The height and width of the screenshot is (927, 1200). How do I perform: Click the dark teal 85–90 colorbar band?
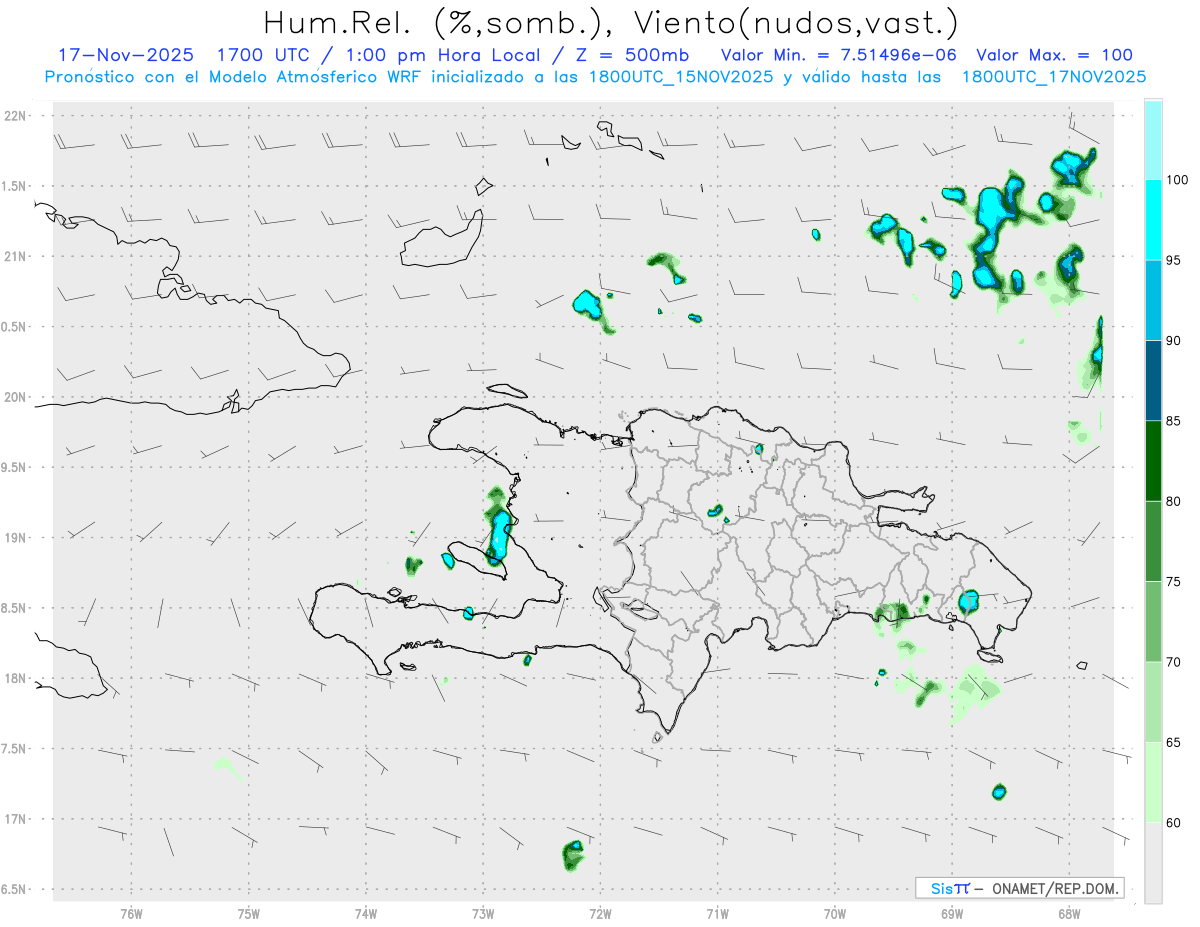1153,381
